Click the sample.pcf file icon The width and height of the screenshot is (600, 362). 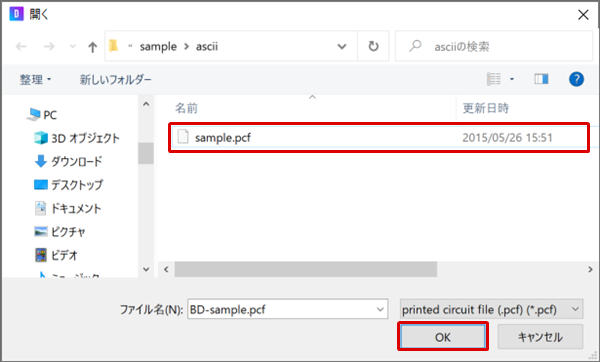tap(183, 137)
